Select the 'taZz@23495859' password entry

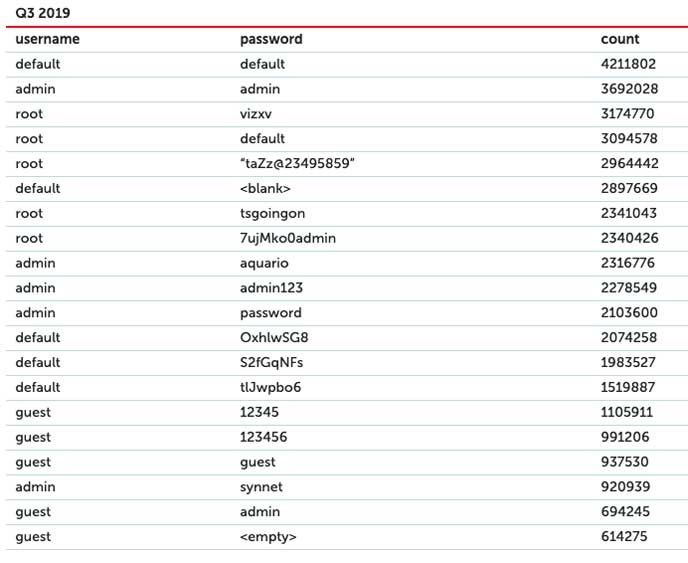pyautogui.click(x=298, y=164)
